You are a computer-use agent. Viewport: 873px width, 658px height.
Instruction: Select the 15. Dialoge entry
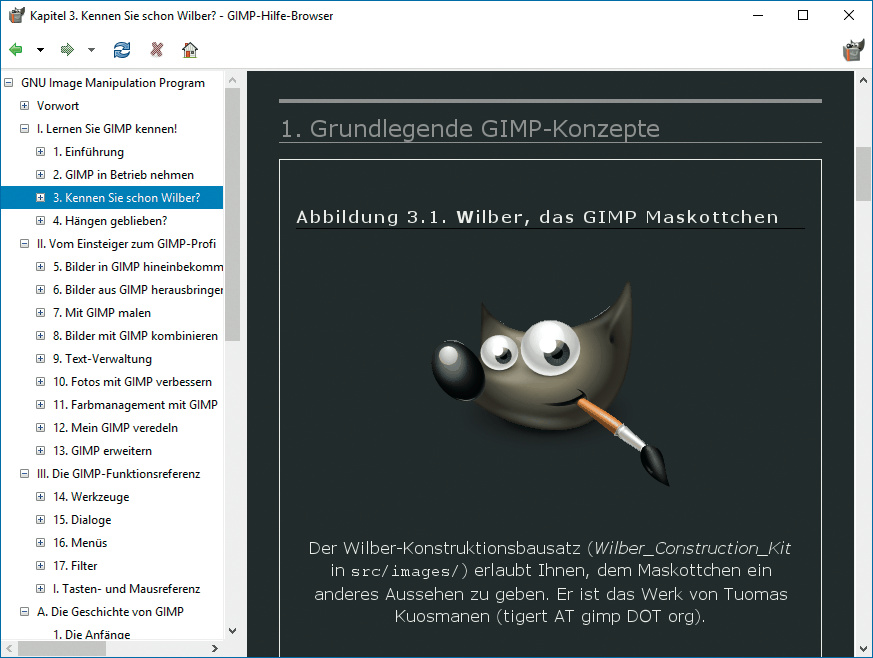(x=82, y=520)
